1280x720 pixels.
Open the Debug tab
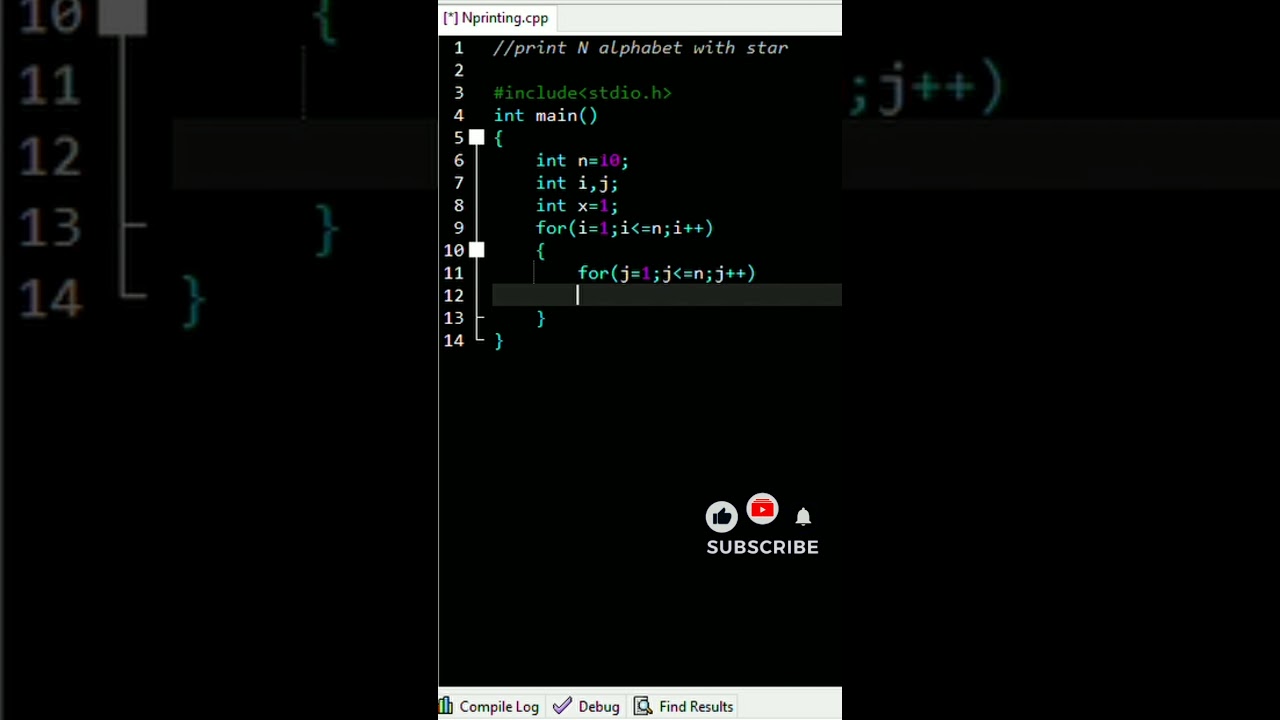coord(587,706)
